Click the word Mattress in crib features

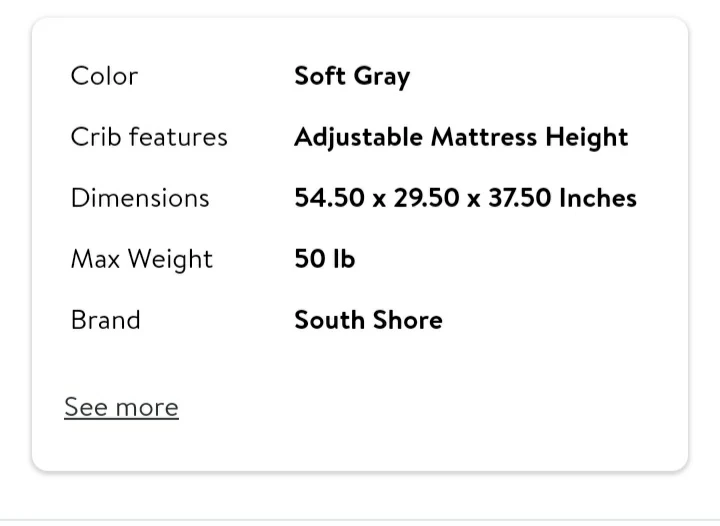pos(483,137)
